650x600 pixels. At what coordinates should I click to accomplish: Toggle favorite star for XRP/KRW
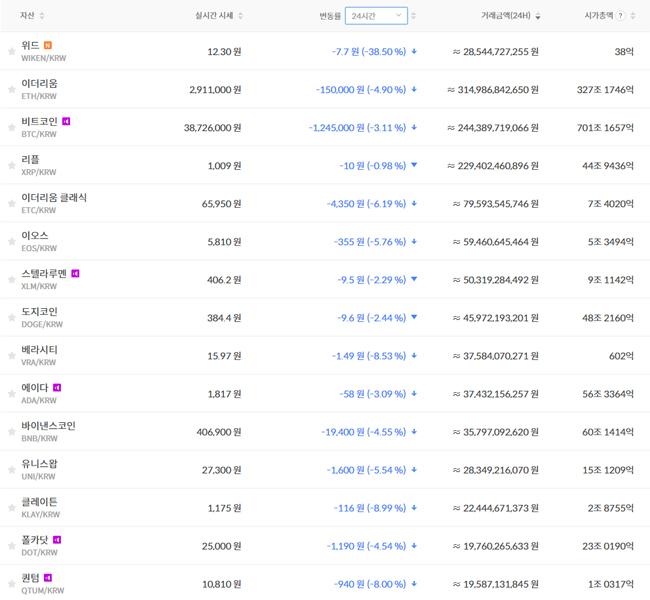click(x=12, y=165)
